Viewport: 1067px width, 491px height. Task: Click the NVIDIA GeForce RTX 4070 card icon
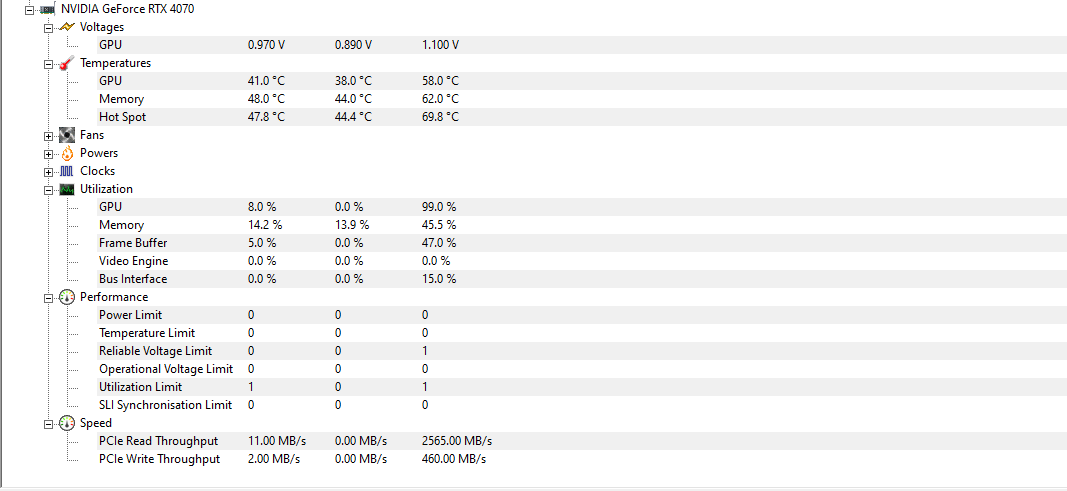[47, 9]
